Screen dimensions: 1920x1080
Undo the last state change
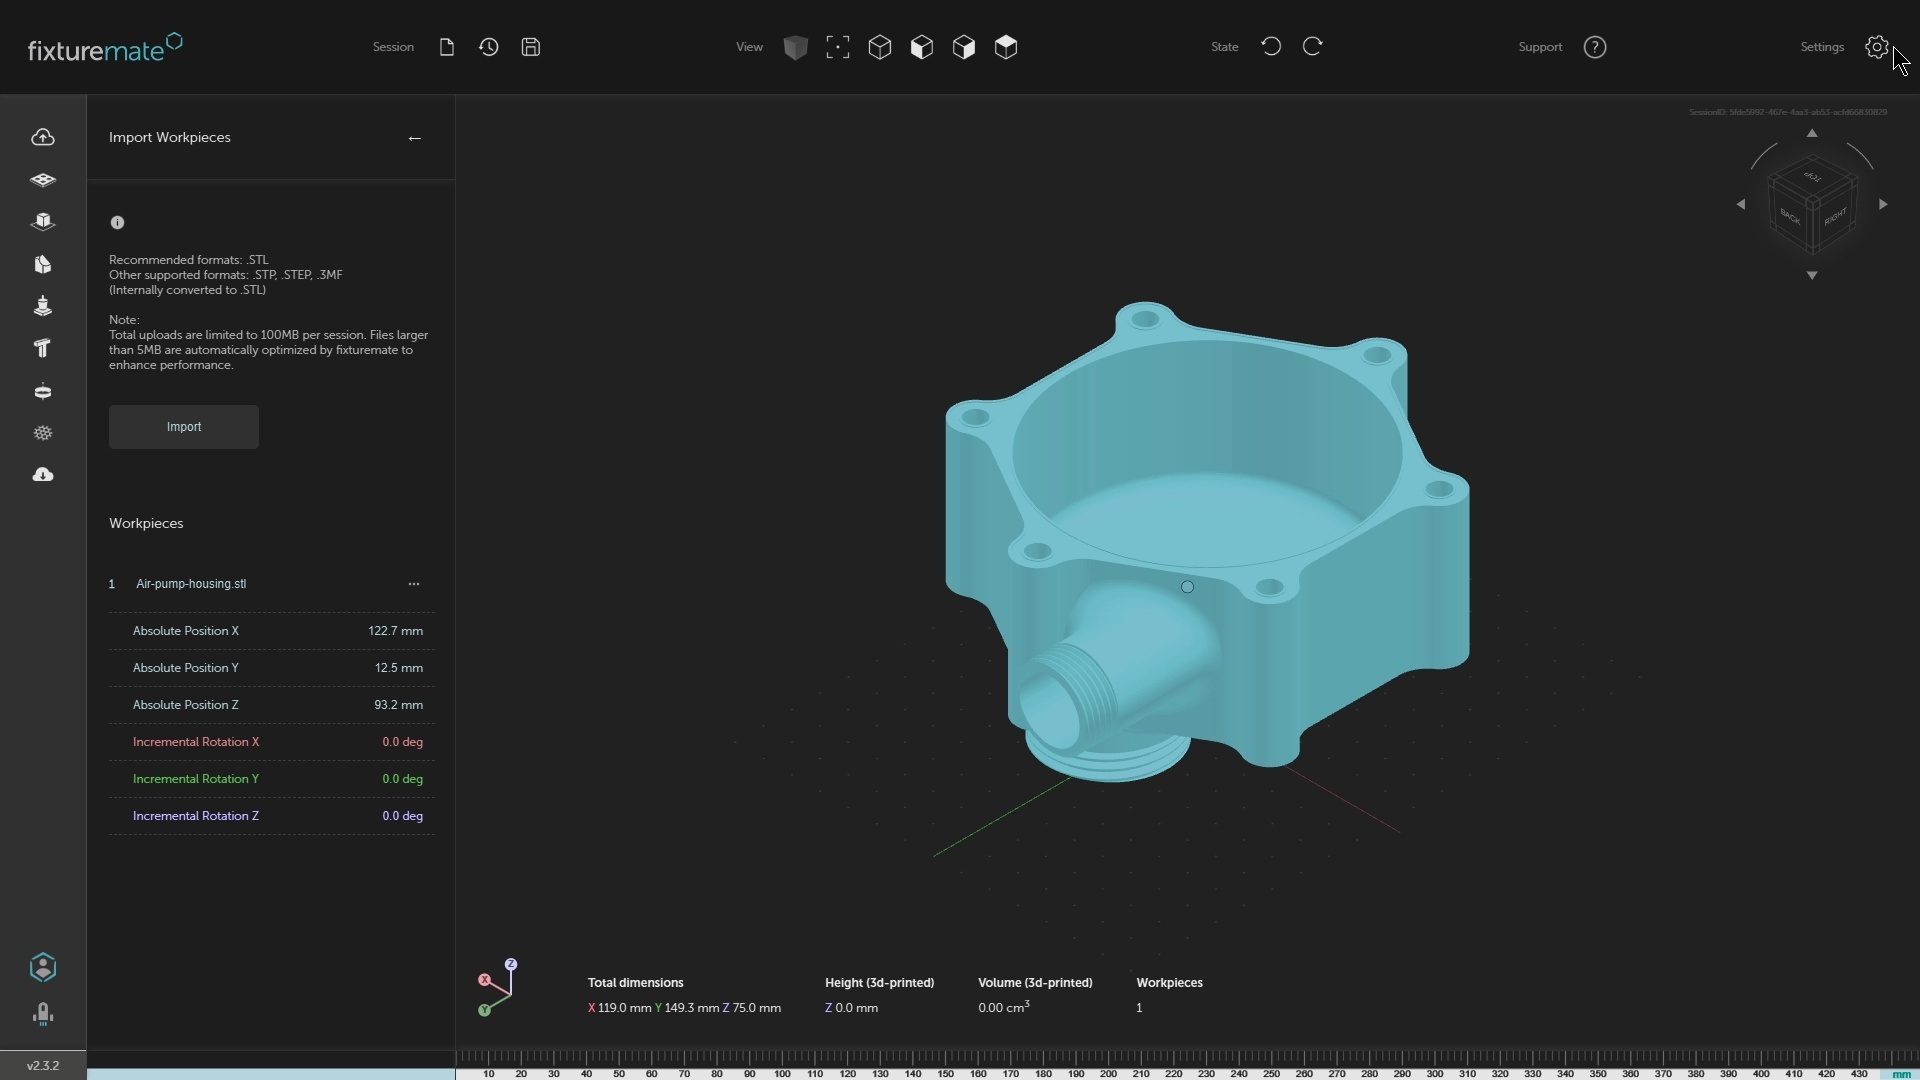point(1271,46)
